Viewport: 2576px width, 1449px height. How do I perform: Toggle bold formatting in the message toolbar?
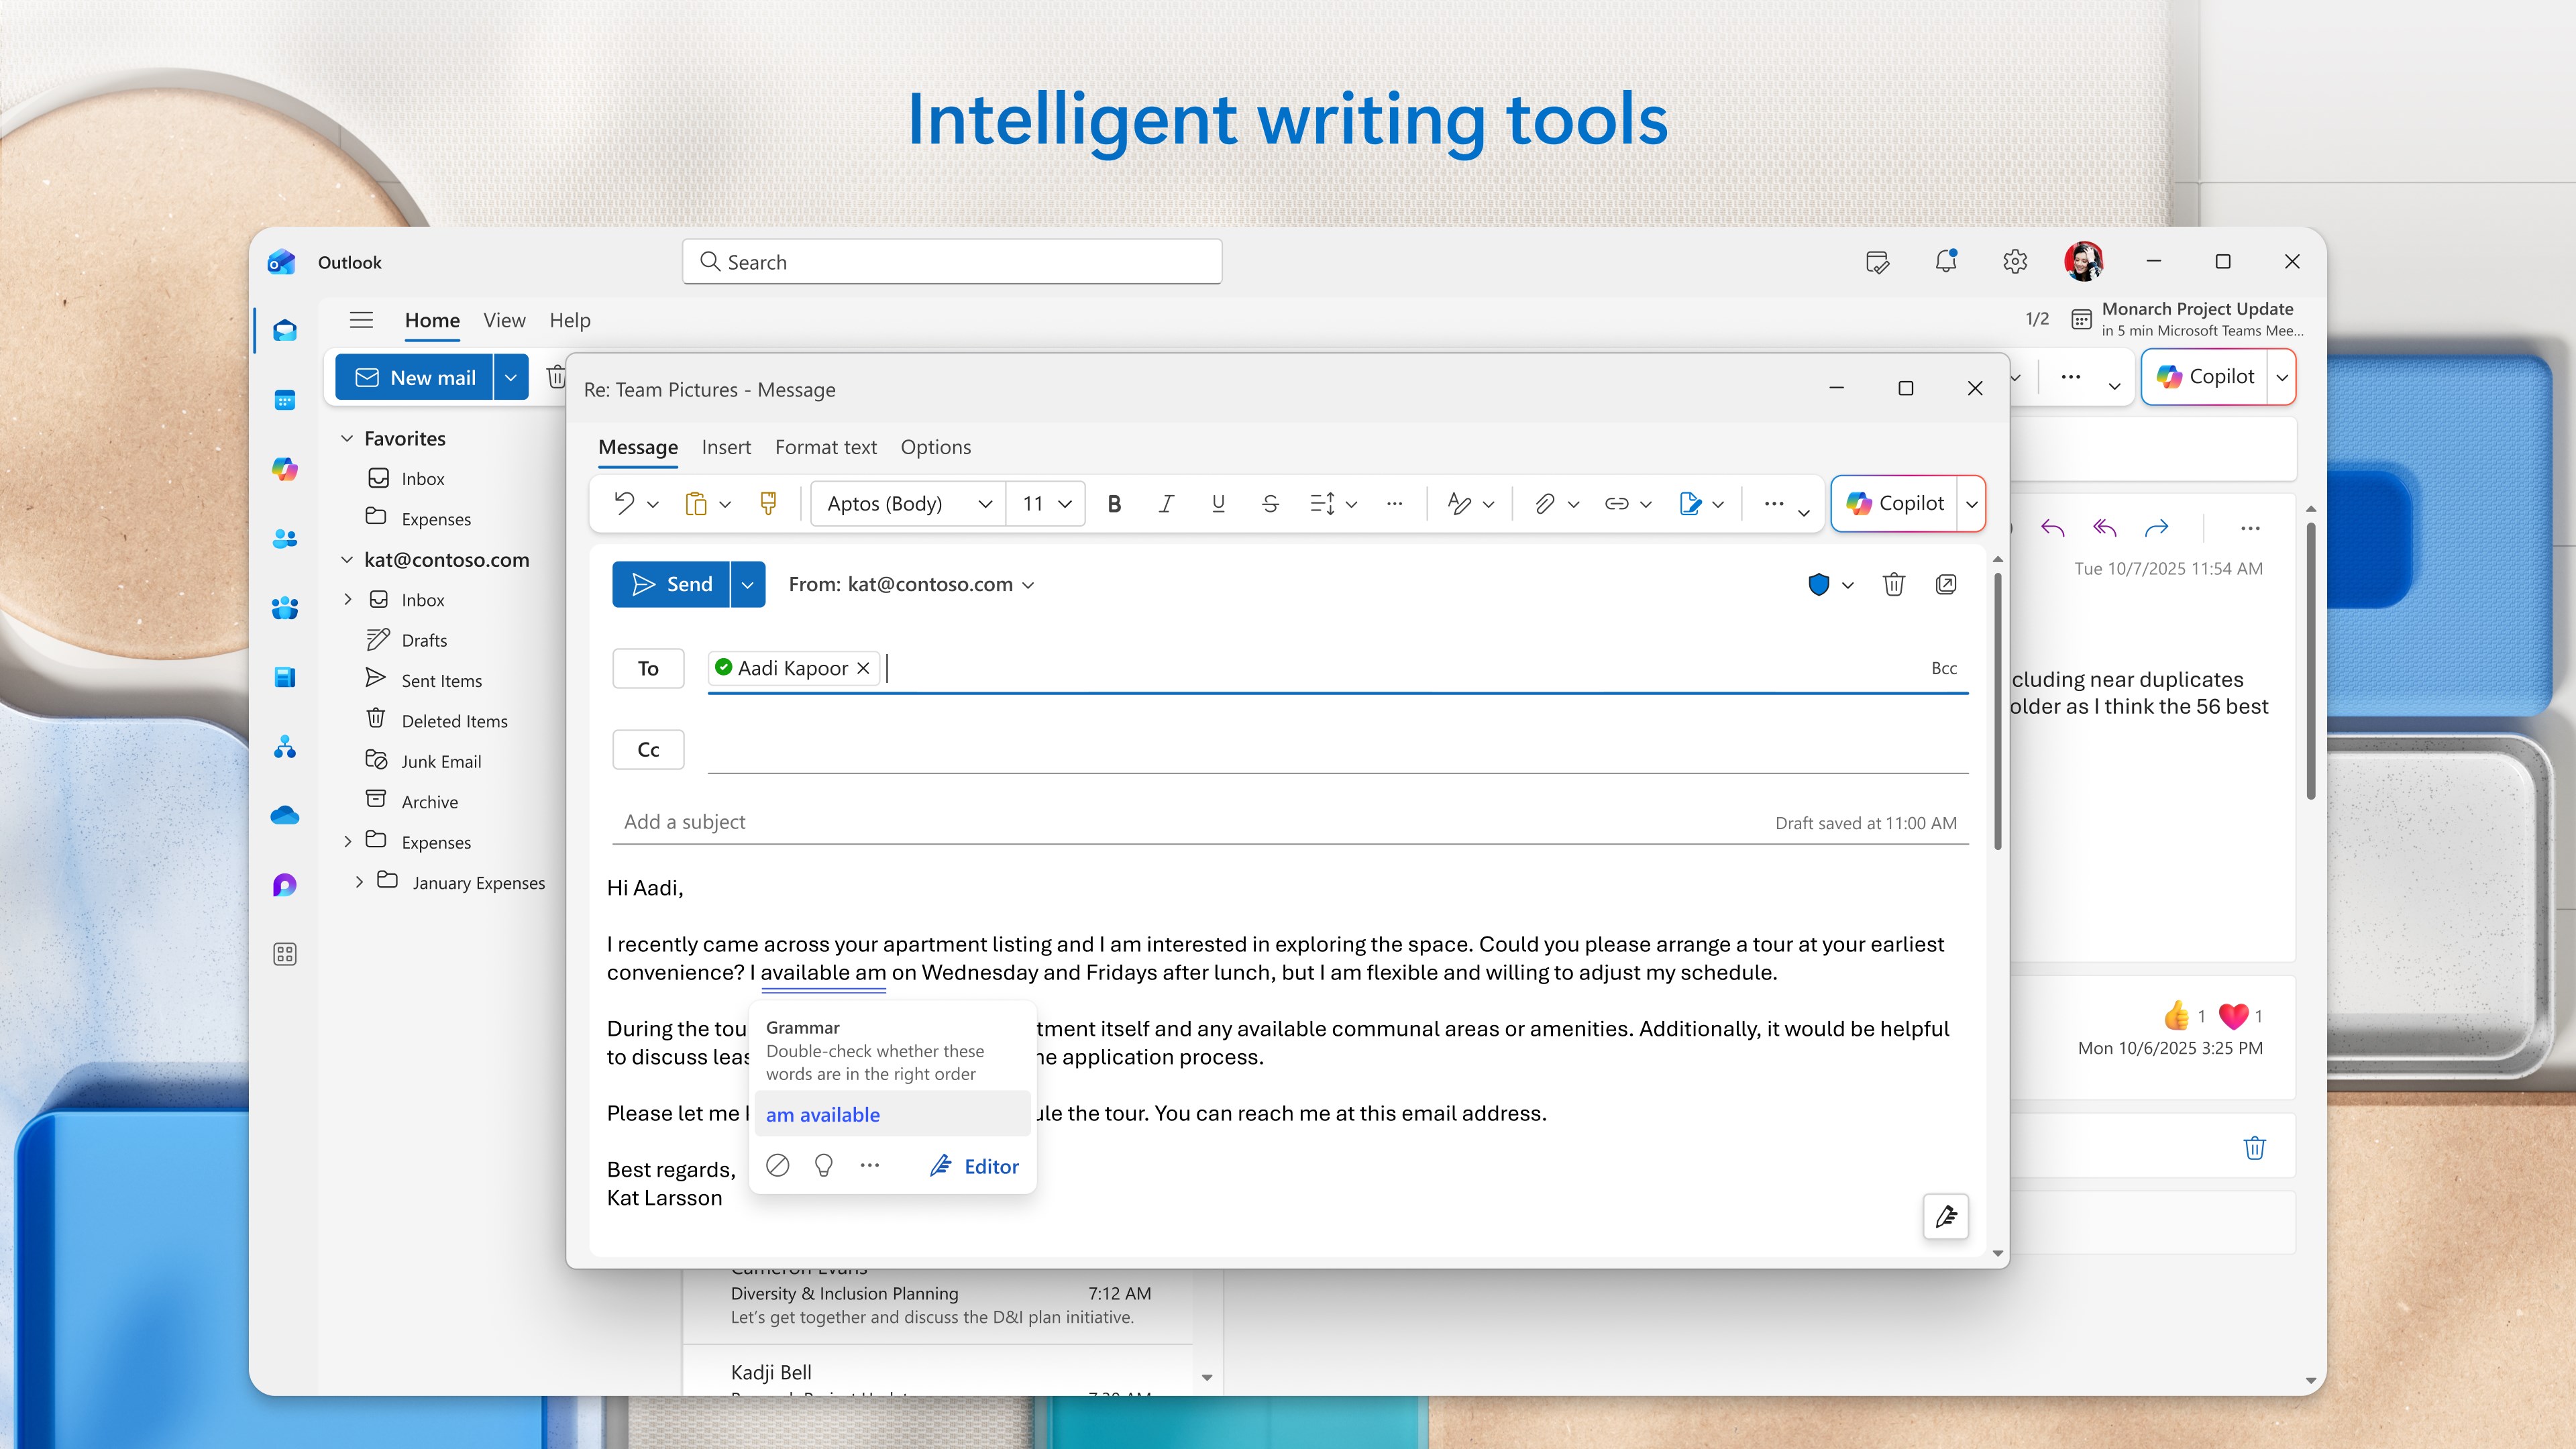click(x=1114, y=503)
